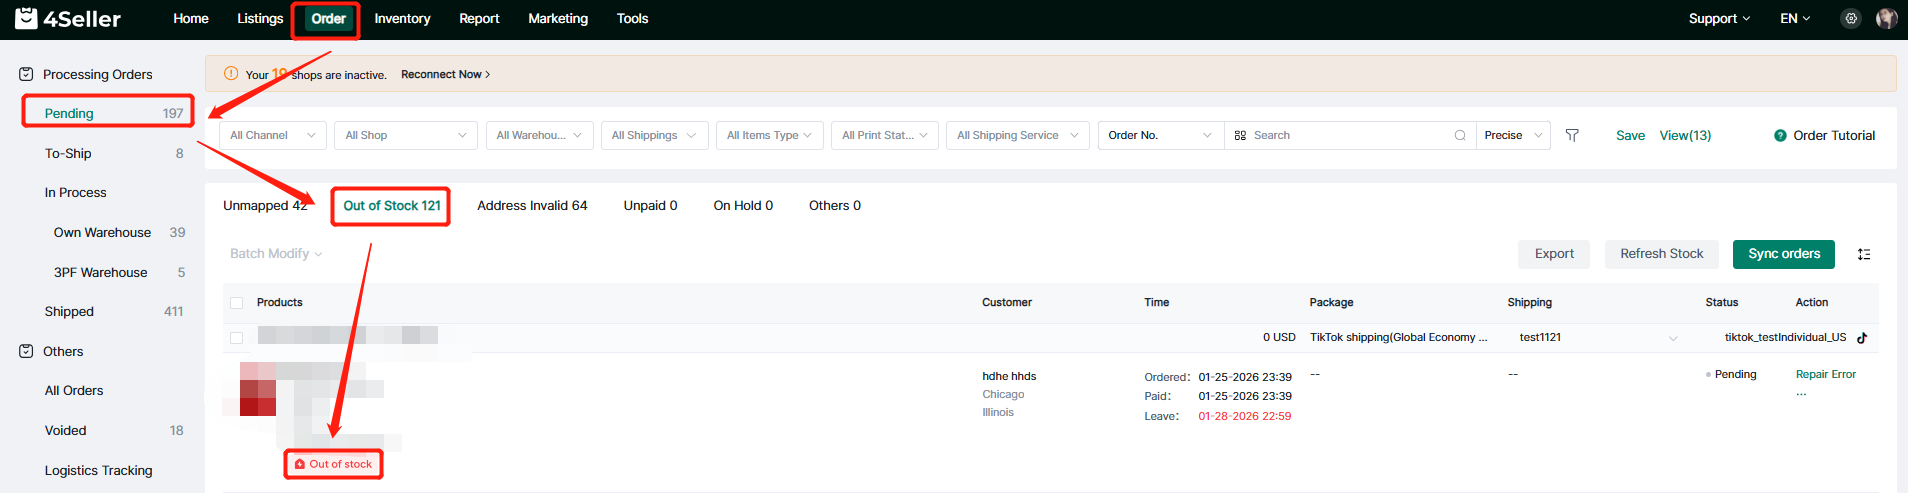
Task: Open the column list settings icon
Action: pyautogui.click(x=1864, y=254)
